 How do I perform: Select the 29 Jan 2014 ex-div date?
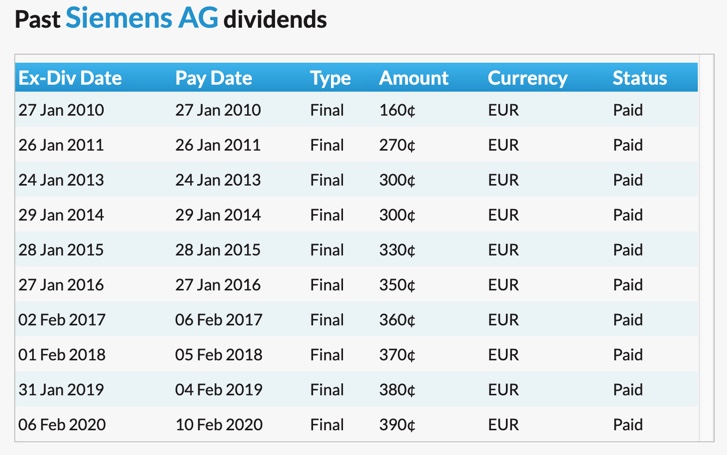61,215
